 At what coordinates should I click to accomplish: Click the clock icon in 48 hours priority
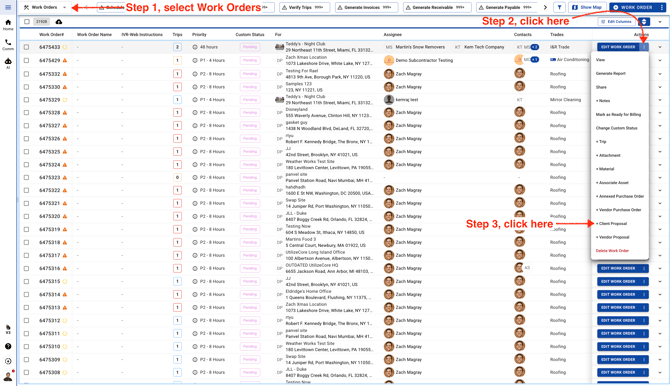(195, 47)
